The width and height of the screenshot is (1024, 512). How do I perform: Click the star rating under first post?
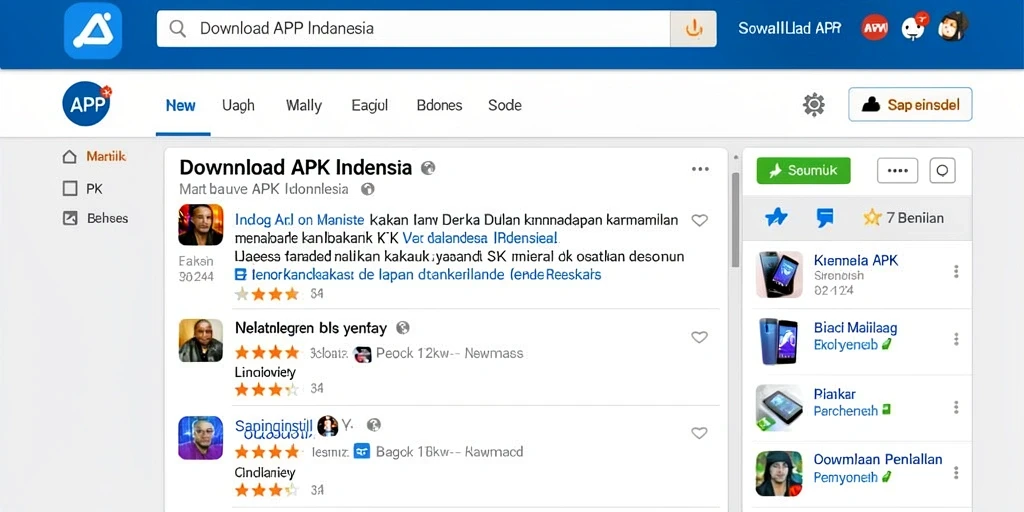pos(267,294)
